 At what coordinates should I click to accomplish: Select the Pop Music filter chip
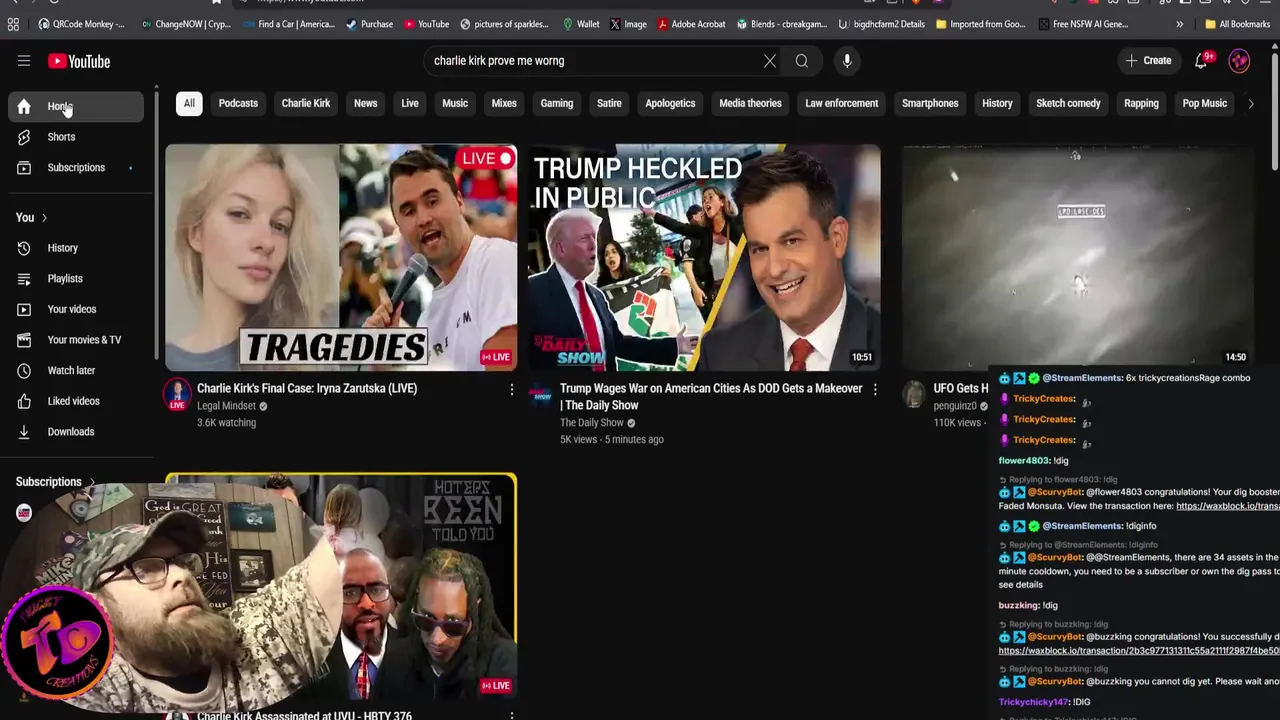[x=1205, y=103]
